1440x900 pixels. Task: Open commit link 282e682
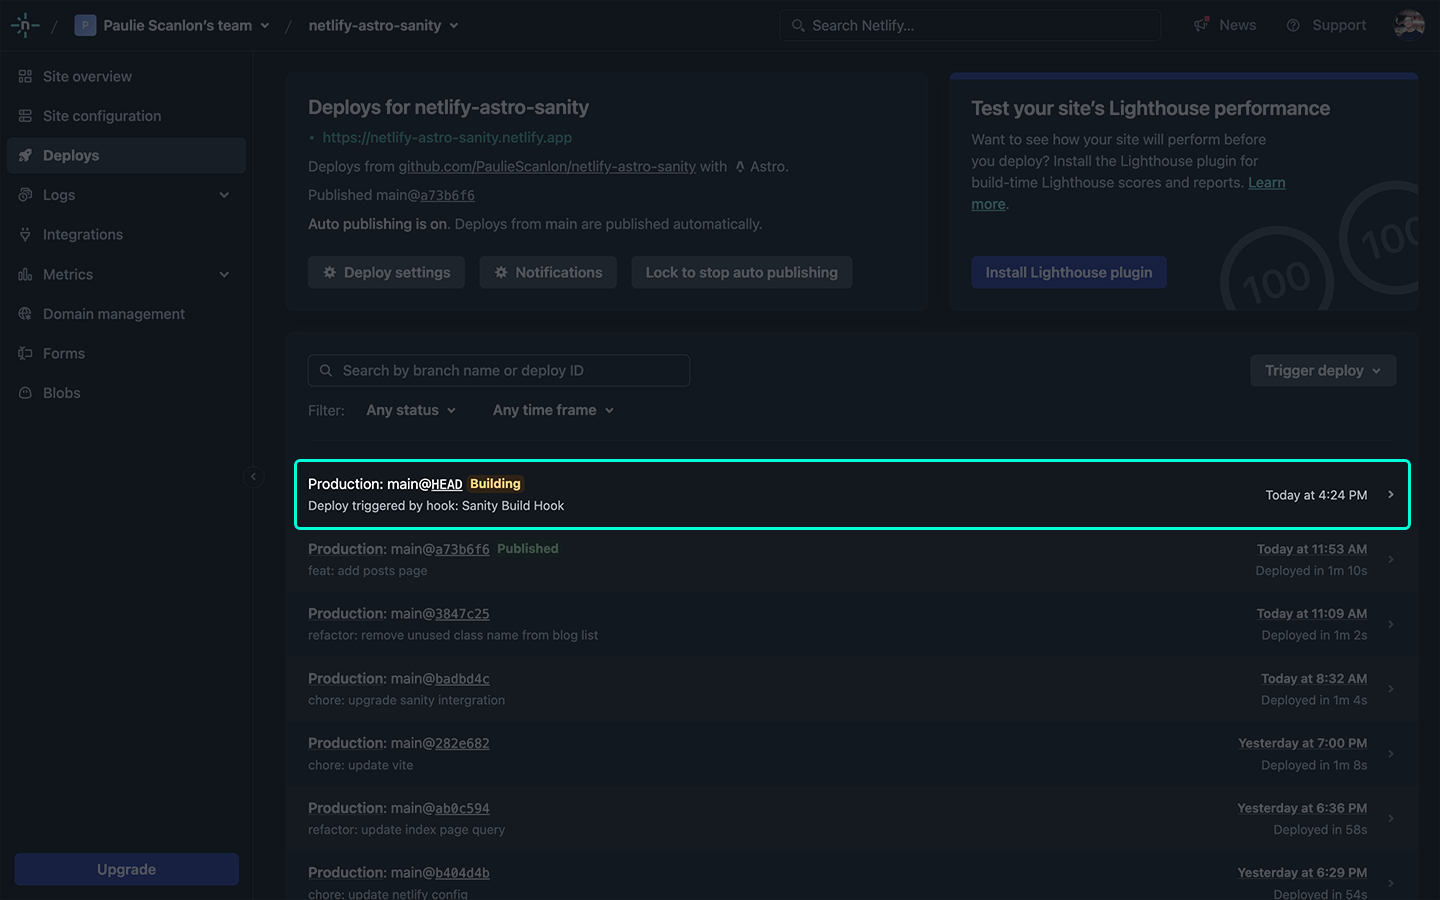coord(462,743)
